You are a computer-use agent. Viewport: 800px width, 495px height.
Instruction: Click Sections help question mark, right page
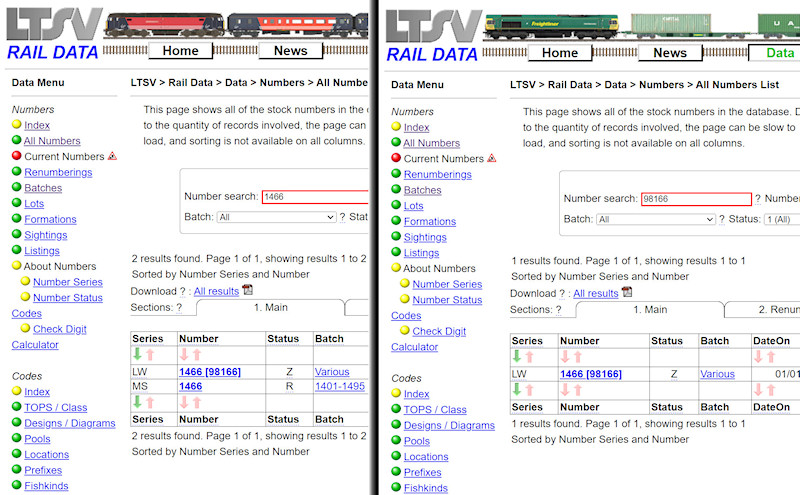pyautogui.click(x=558, y=310)
